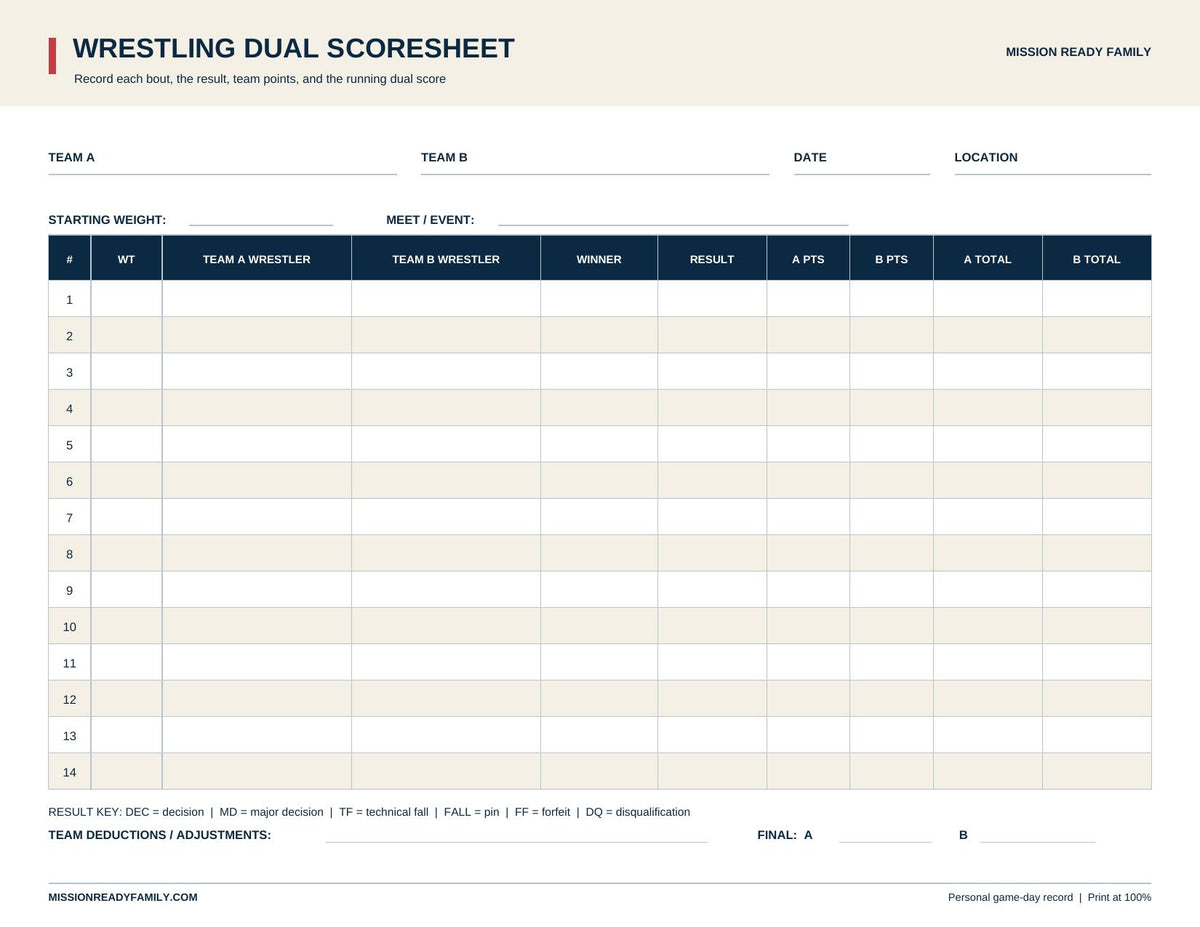Click the Location entry line
This screenshot has width=1200, height=927.
pos(1052,174)
